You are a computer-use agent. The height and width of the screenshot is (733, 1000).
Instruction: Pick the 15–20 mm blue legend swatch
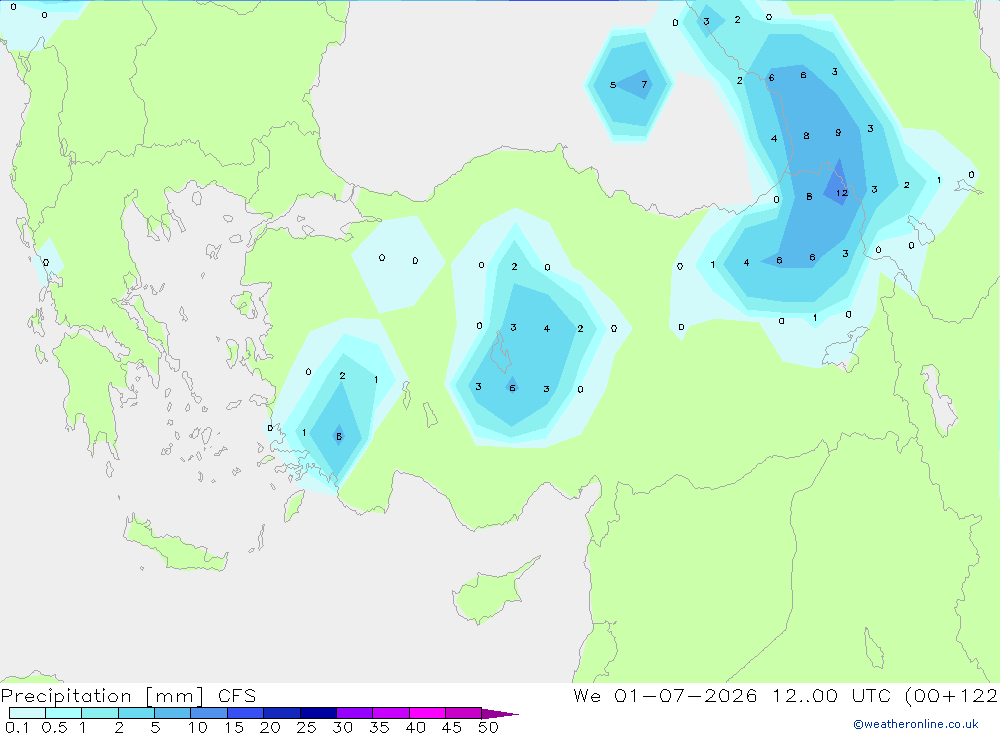tap(245, 713)
